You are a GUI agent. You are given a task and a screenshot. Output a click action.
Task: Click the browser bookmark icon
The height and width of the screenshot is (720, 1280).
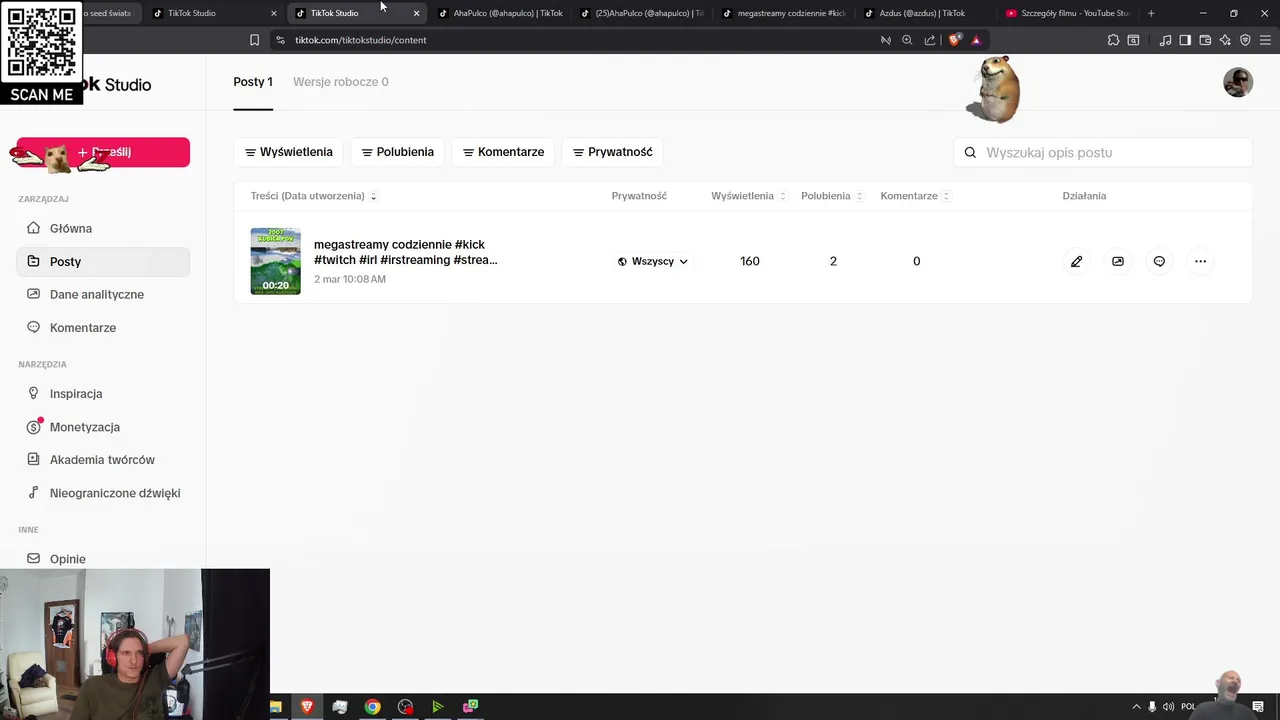(x=254, y=40)
